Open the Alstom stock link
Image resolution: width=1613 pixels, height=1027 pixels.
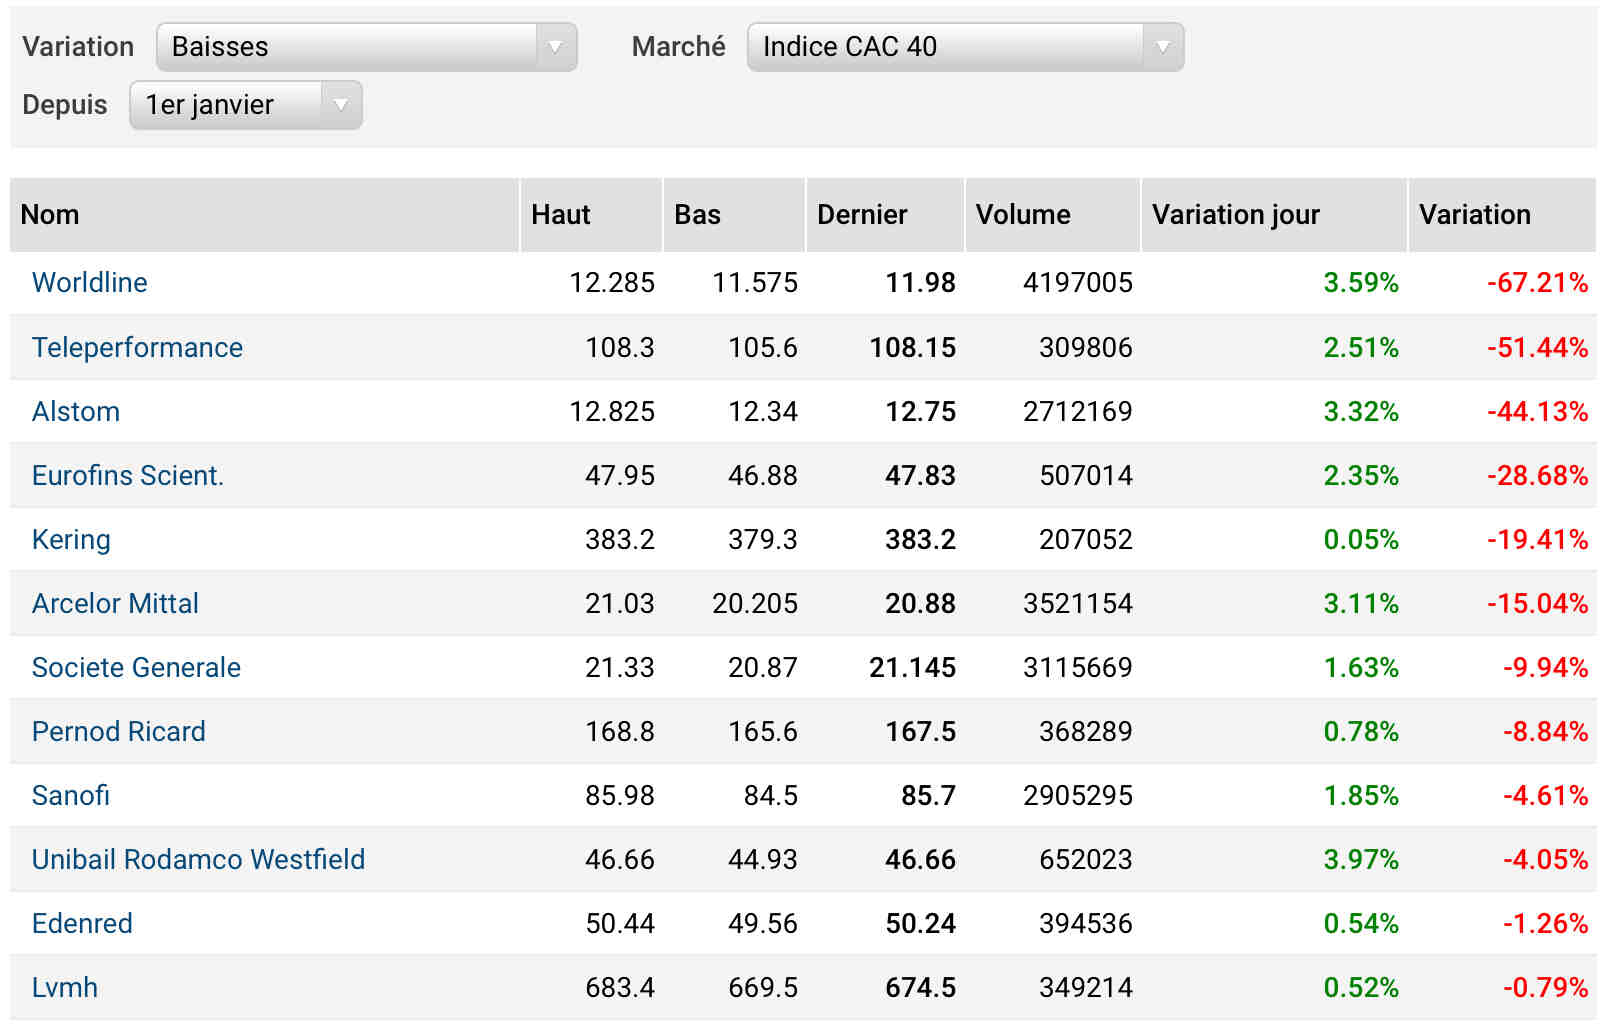(76, 411)
